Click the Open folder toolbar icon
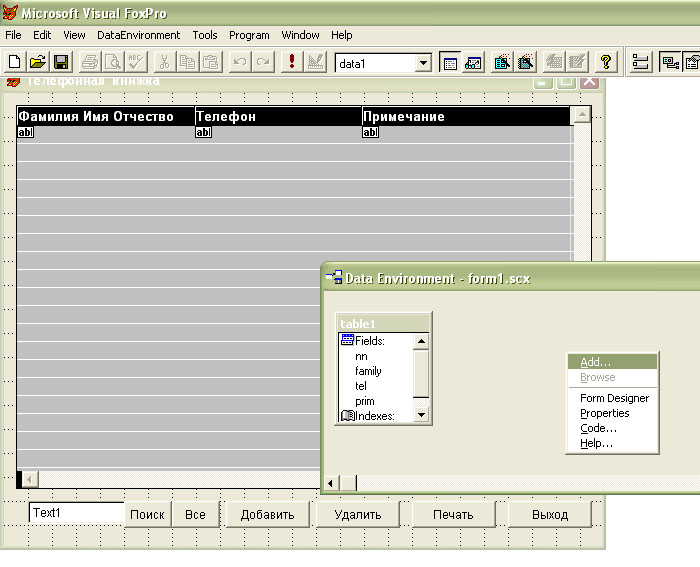The image size is (700, 567). [38, 62]
